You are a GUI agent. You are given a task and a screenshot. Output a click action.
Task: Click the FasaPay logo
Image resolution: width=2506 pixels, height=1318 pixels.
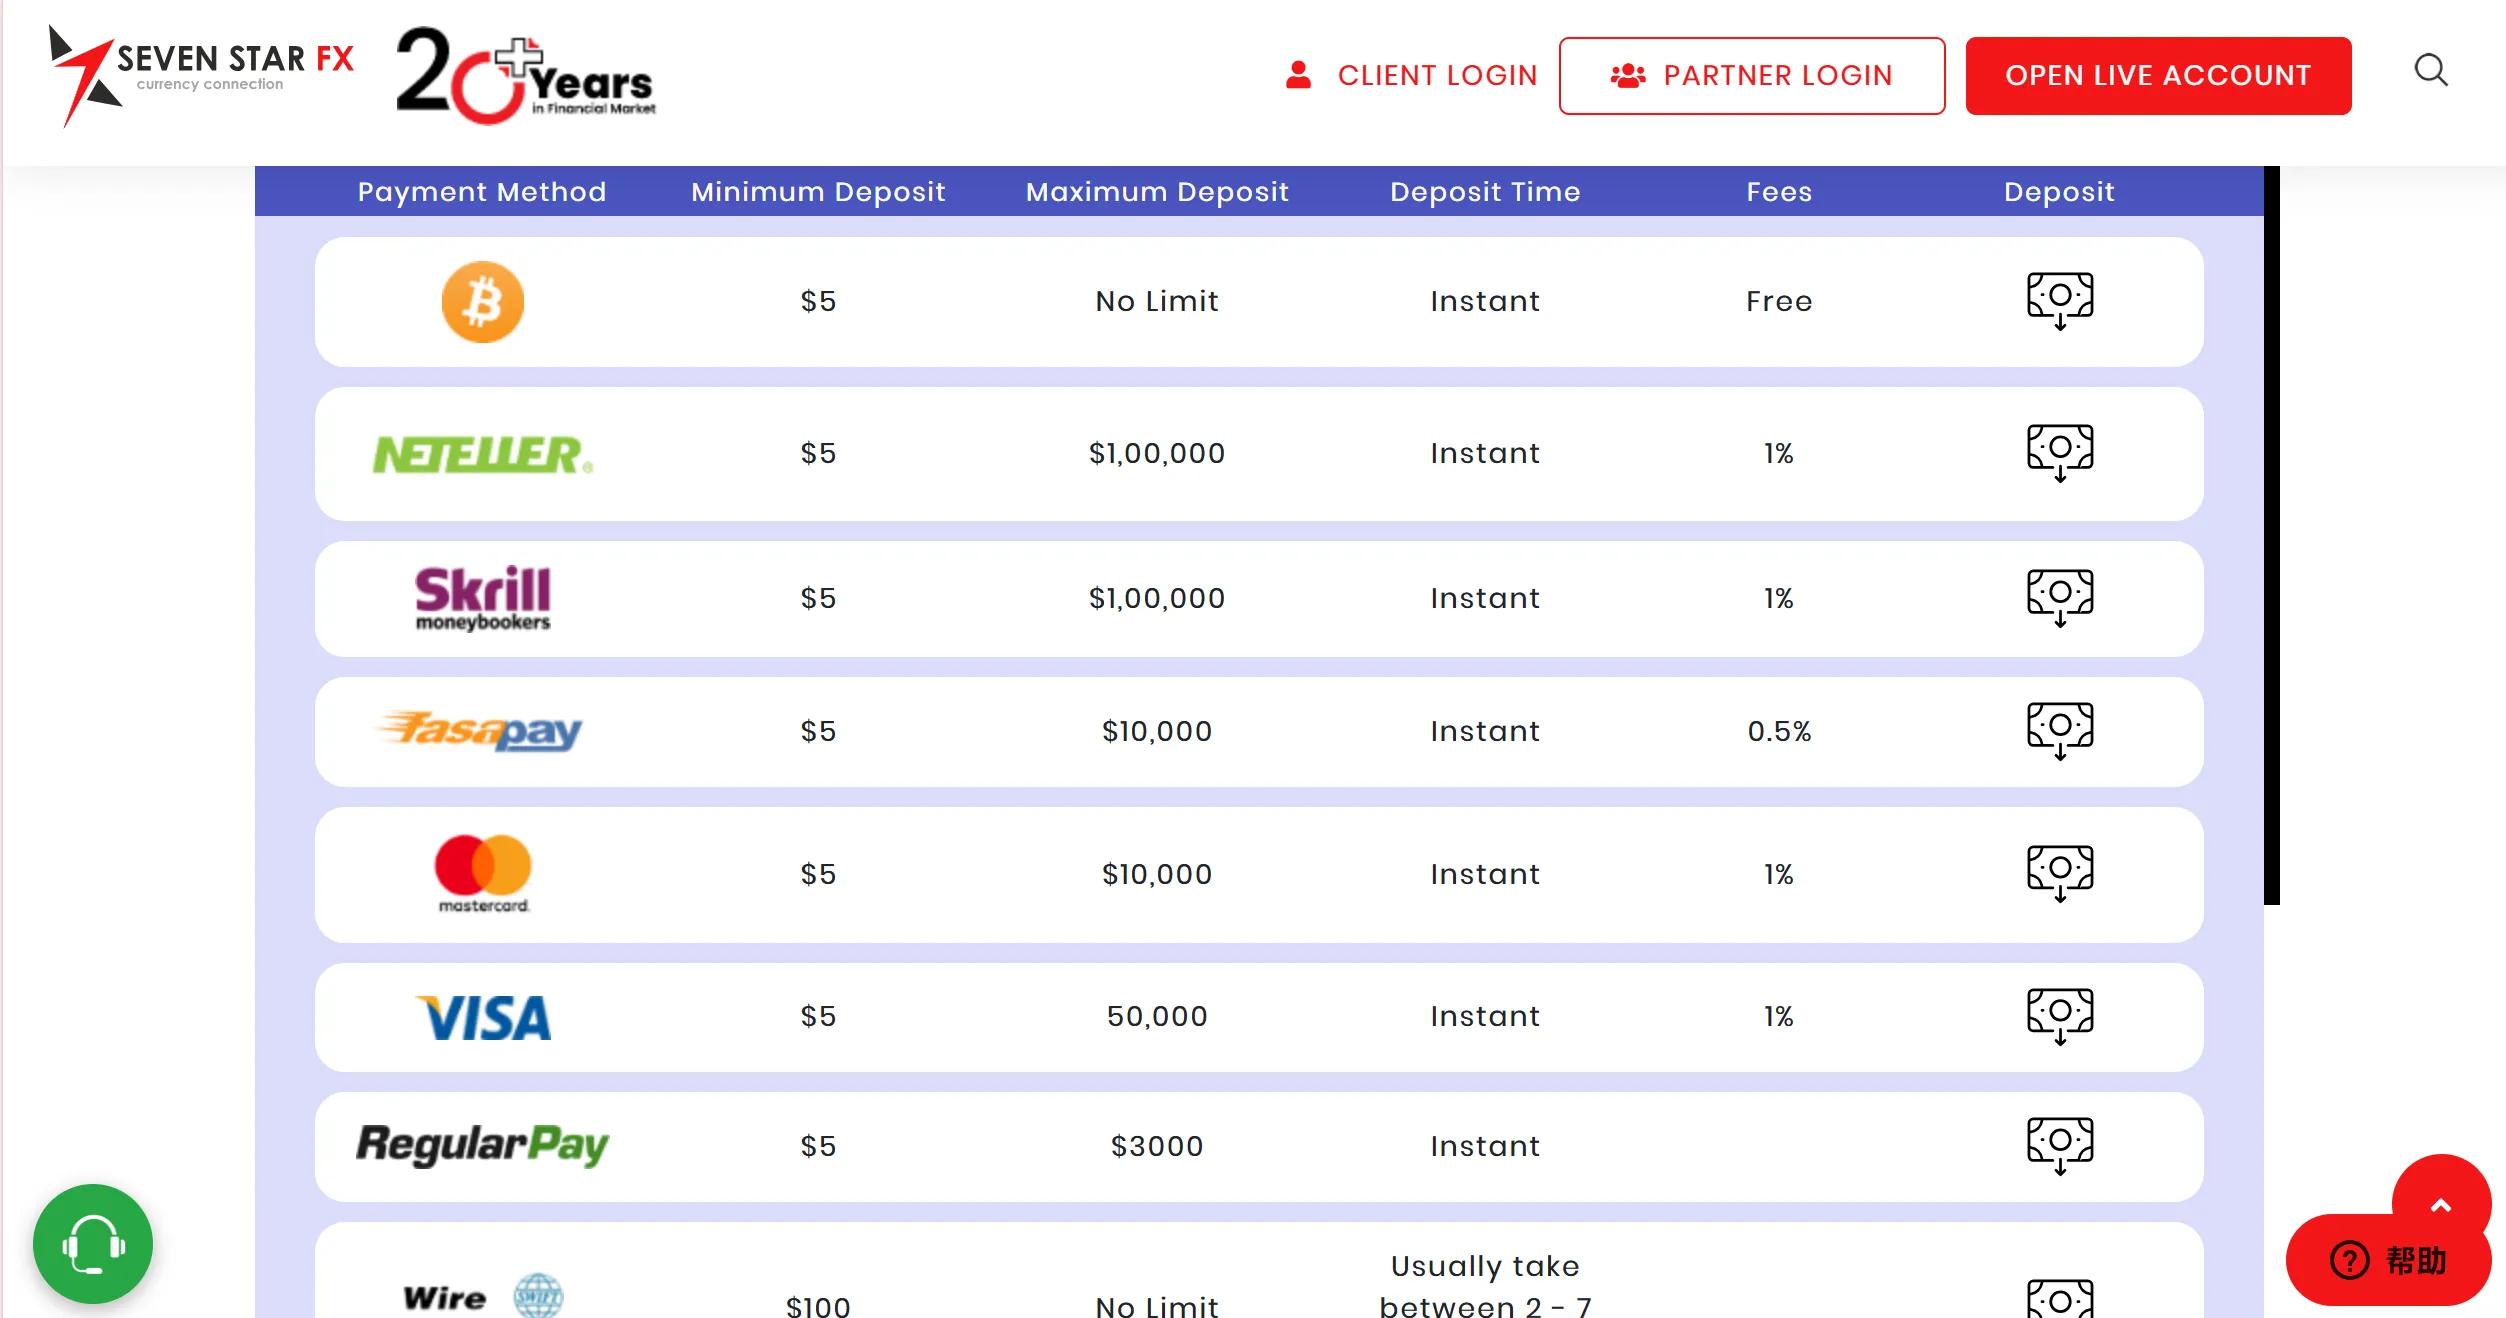coord(480,731)
